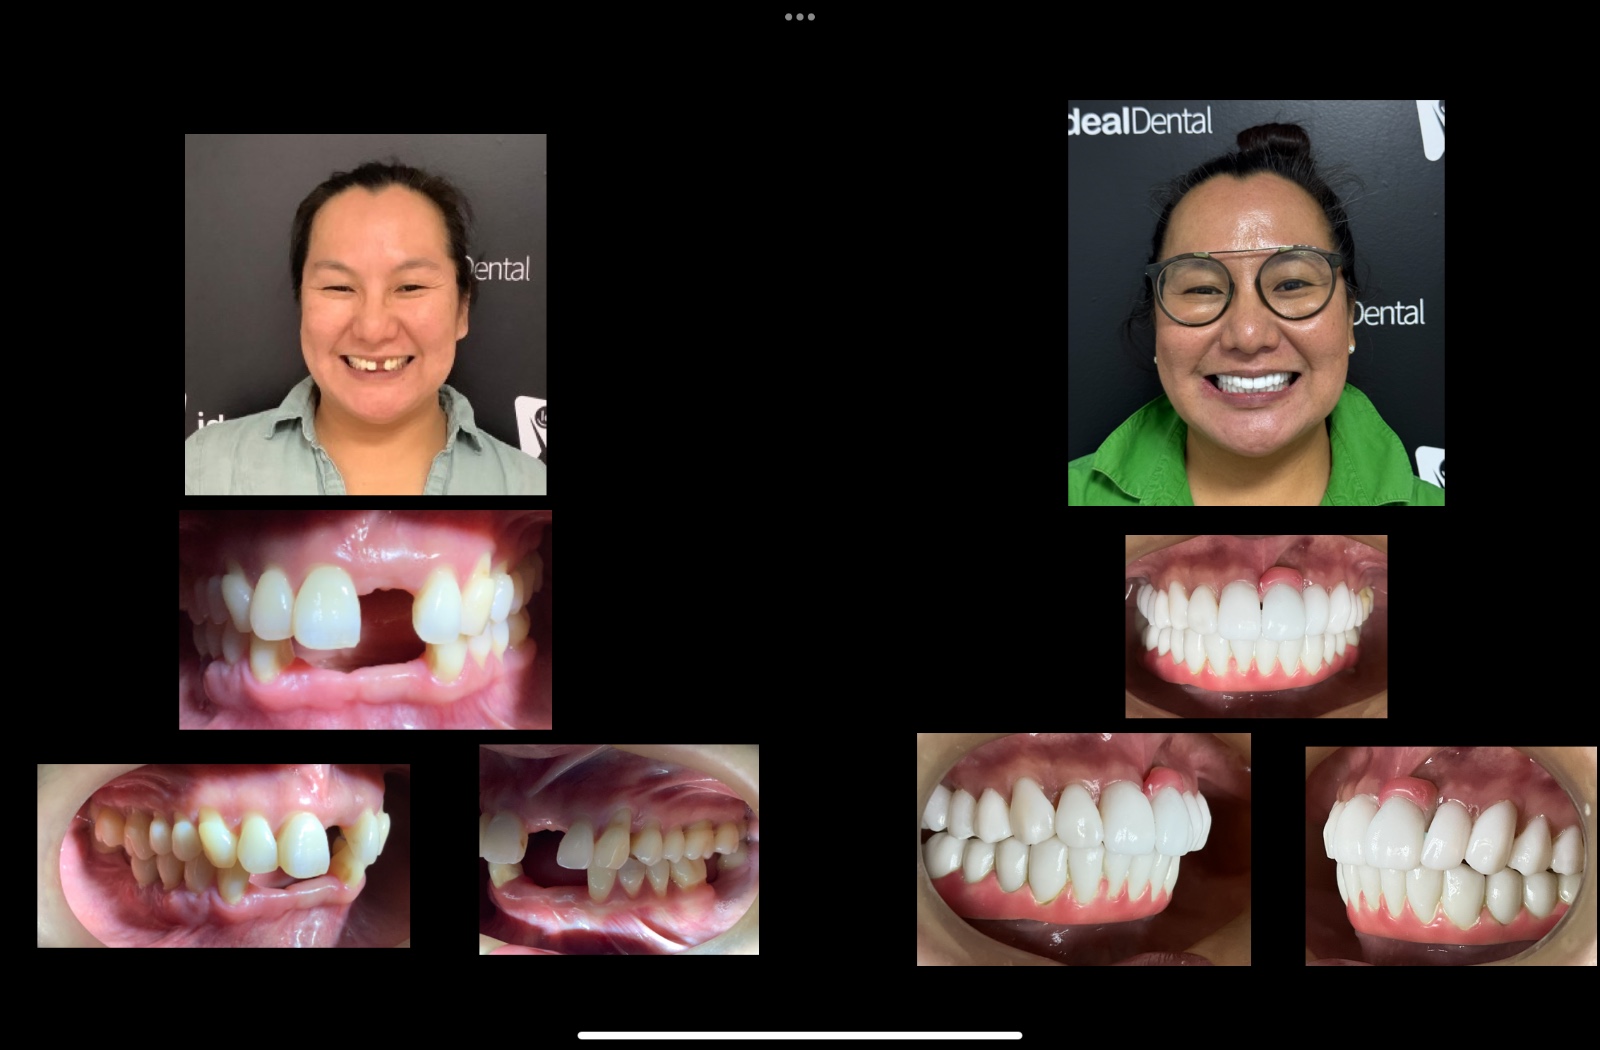The width and height of the screenshot is (1600, 1050).
Task: Tap the home indicator bar
Action: (x=800, y=1035)
